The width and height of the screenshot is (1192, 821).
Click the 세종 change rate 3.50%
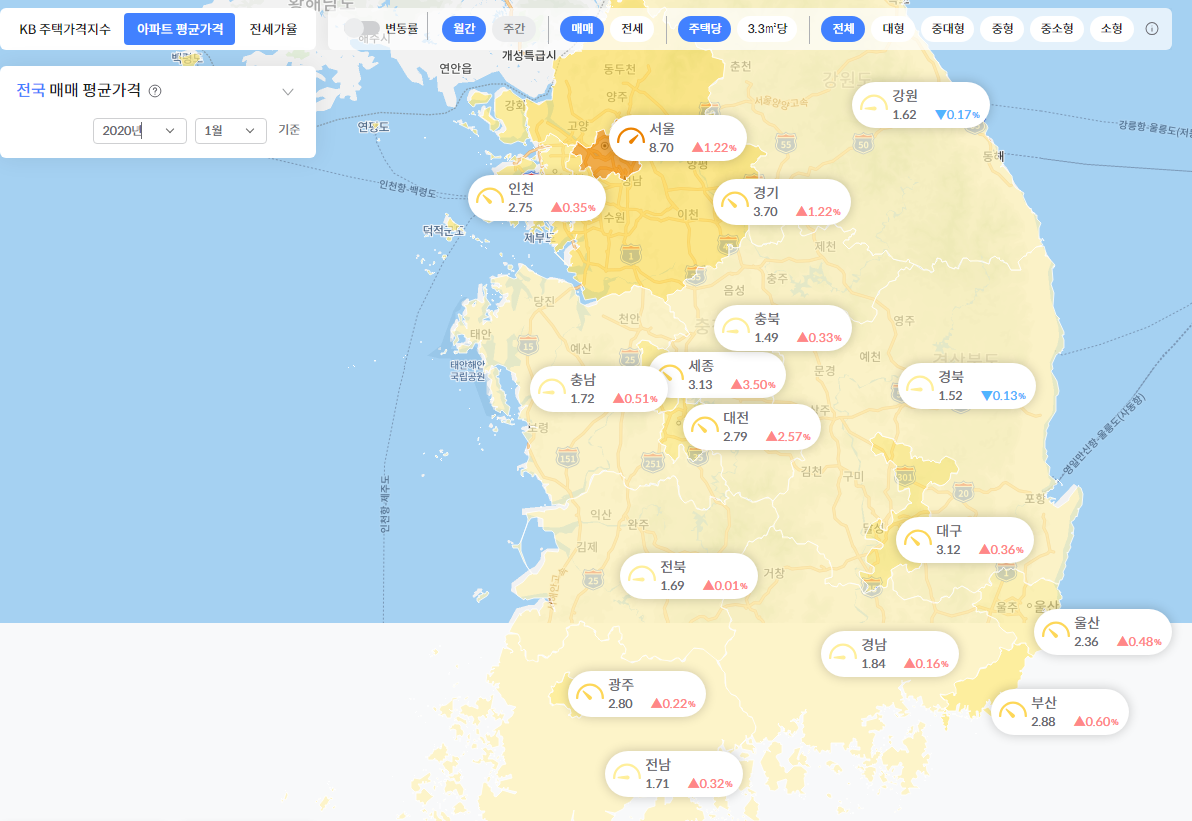click(753, 385)
